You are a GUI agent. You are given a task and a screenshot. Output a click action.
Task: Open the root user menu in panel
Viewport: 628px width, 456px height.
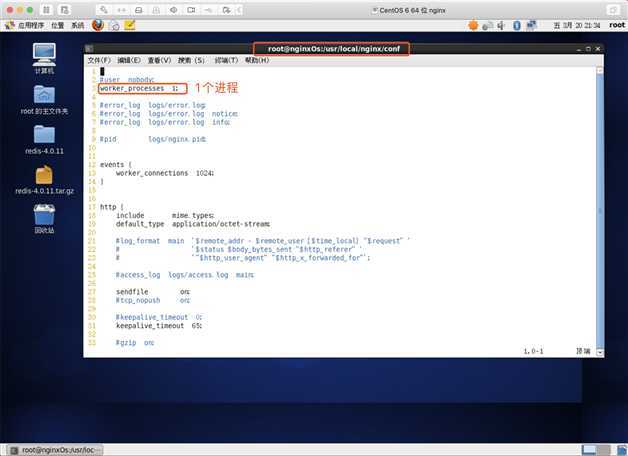(x=617, y=25)
